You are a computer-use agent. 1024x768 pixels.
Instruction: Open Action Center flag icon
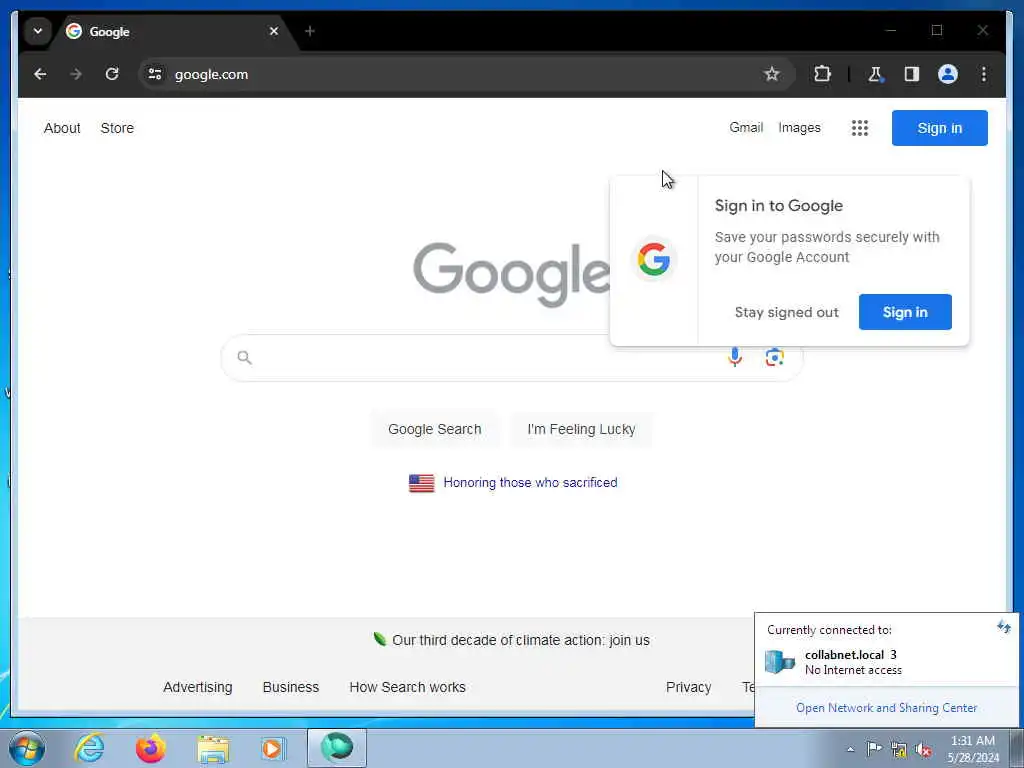(x=874, y=749)
